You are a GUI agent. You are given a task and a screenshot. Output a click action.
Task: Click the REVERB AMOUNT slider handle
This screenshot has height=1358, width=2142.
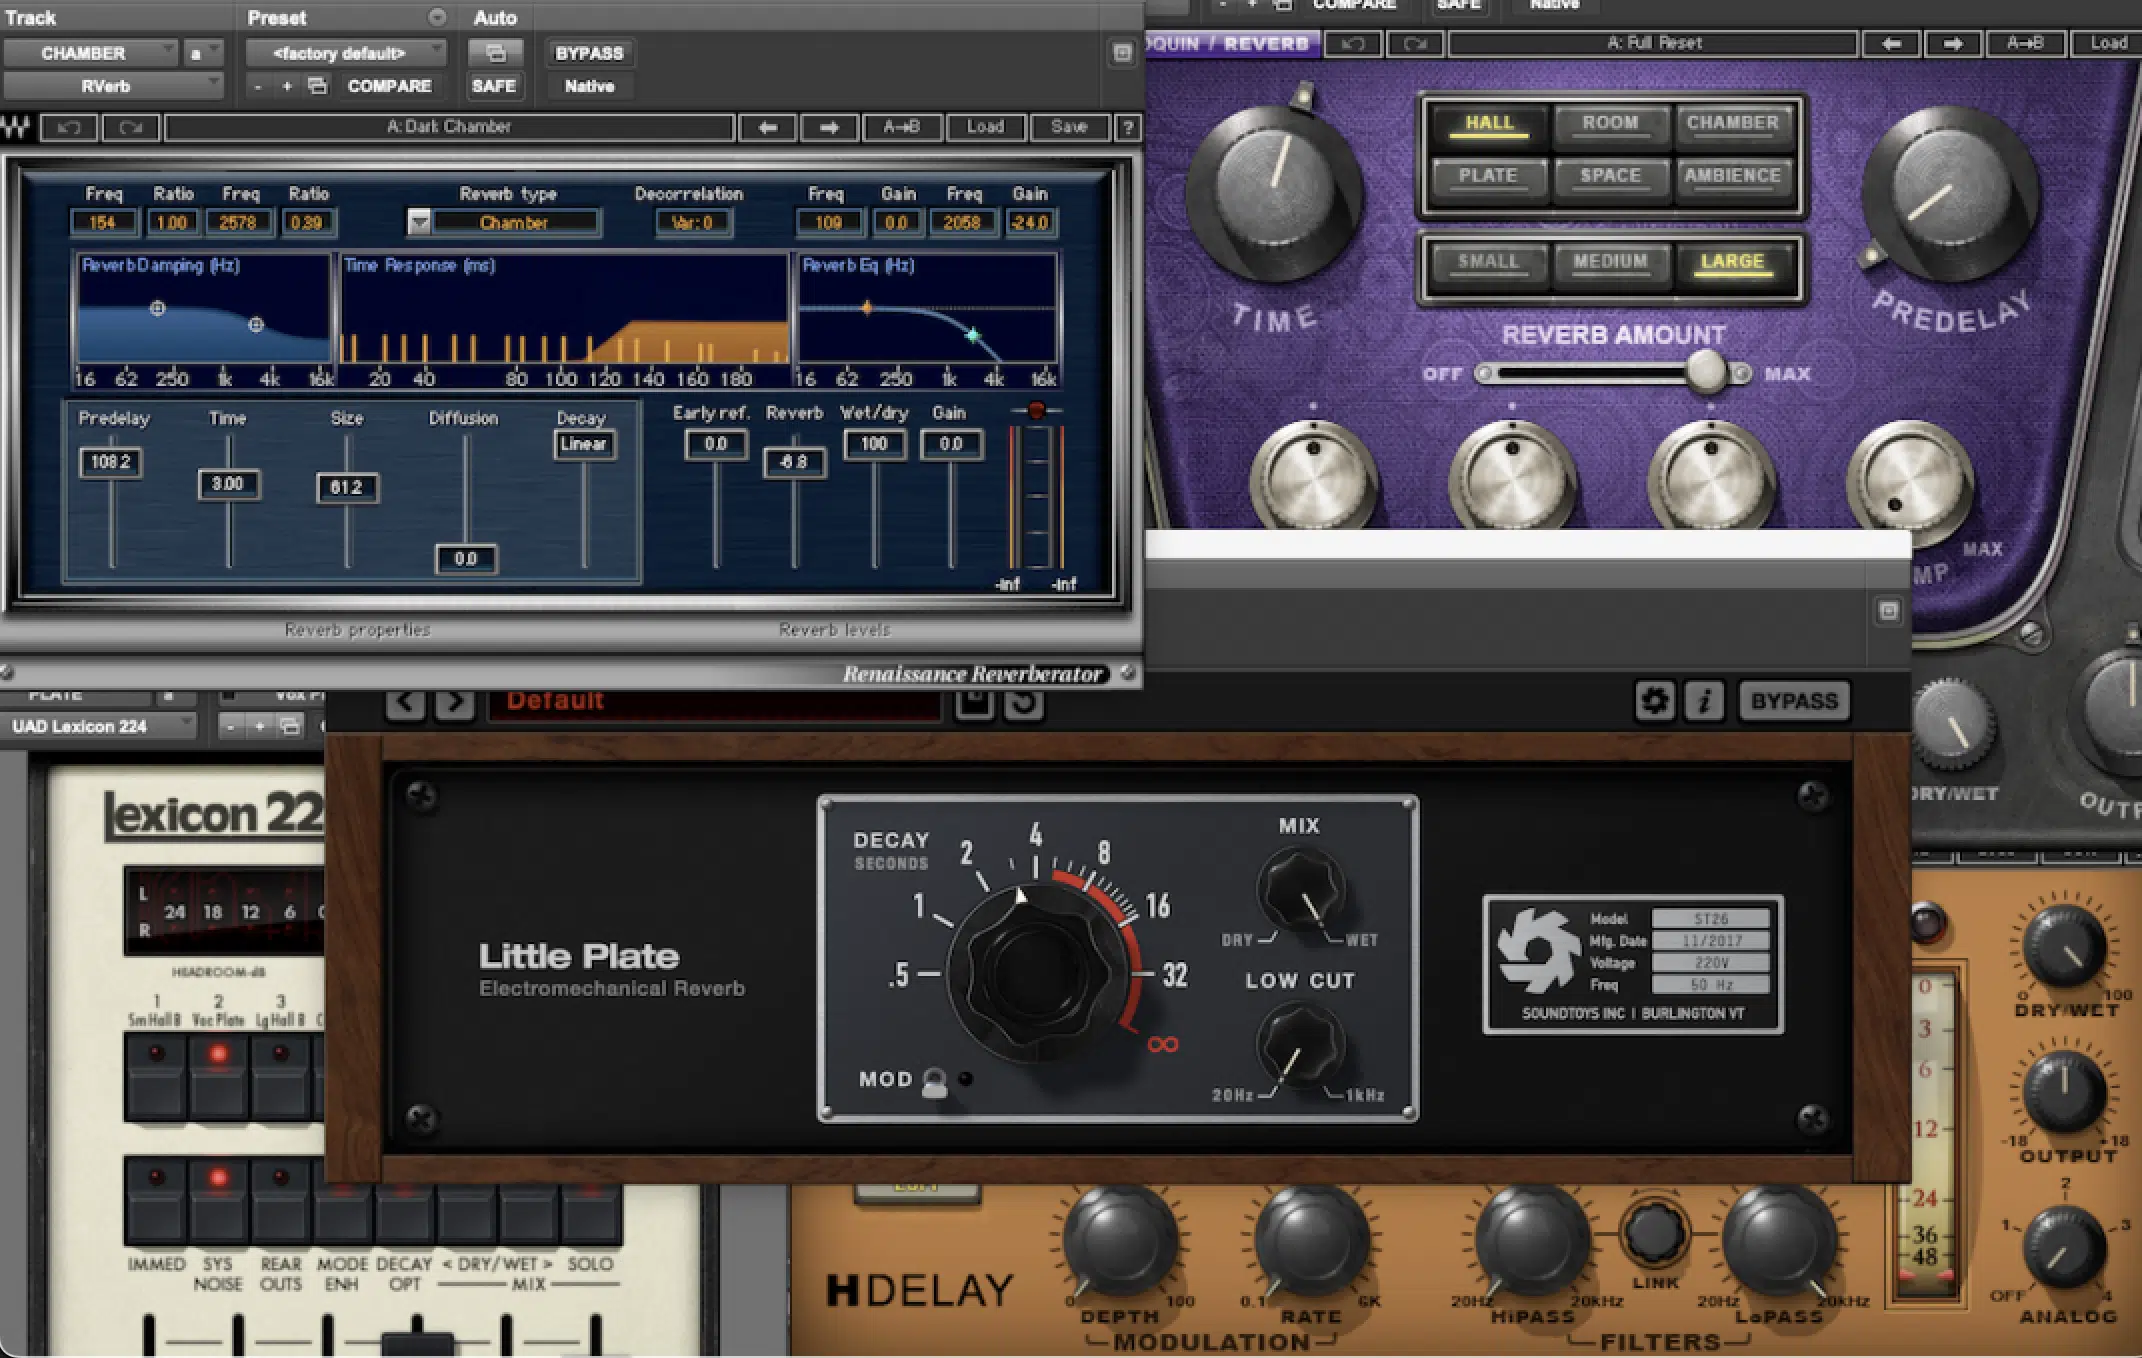point(1706,372)
